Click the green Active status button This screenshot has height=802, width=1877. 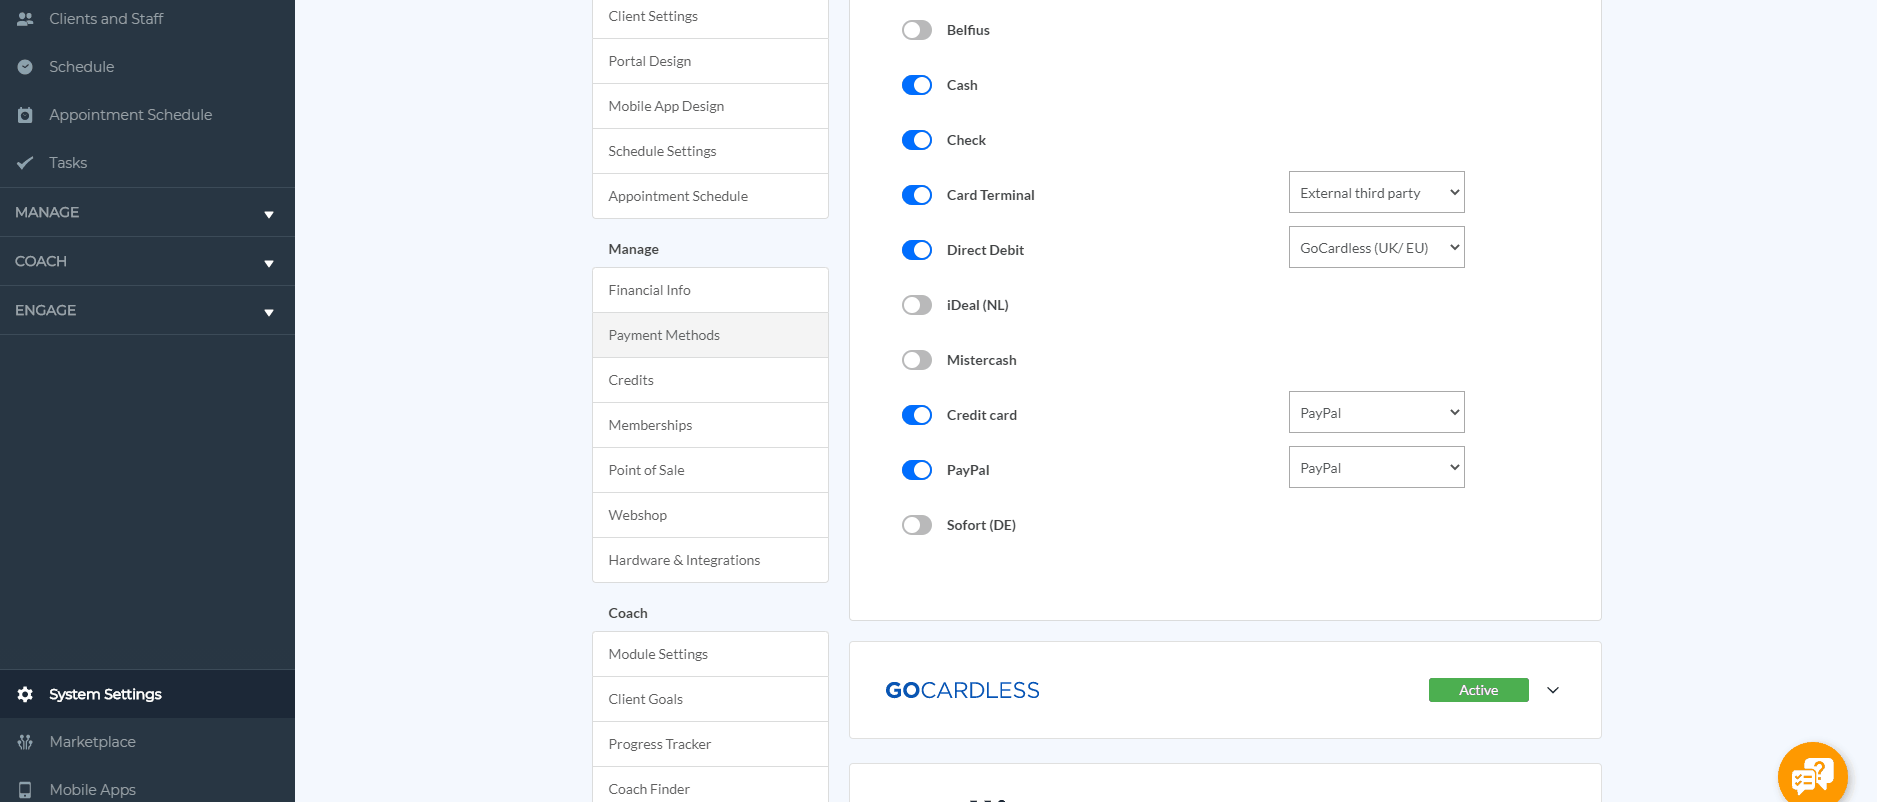click(1478, 690)
